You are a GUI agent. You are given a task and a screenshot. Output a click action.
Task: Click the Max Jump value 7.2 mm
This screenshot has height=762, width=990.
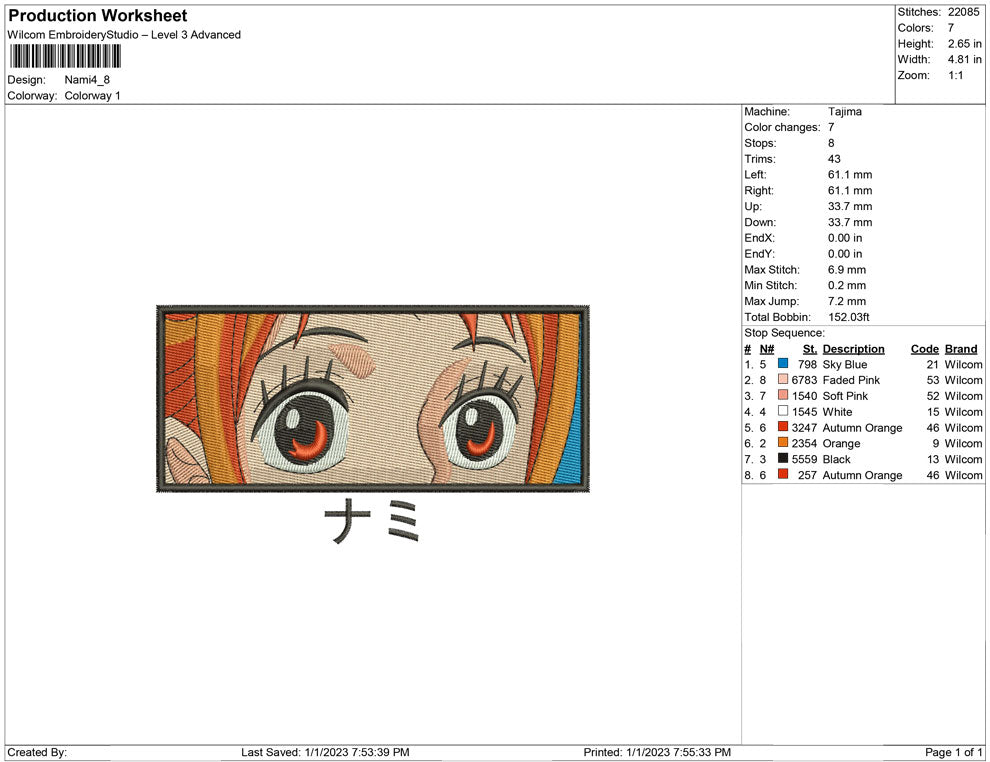847,301
